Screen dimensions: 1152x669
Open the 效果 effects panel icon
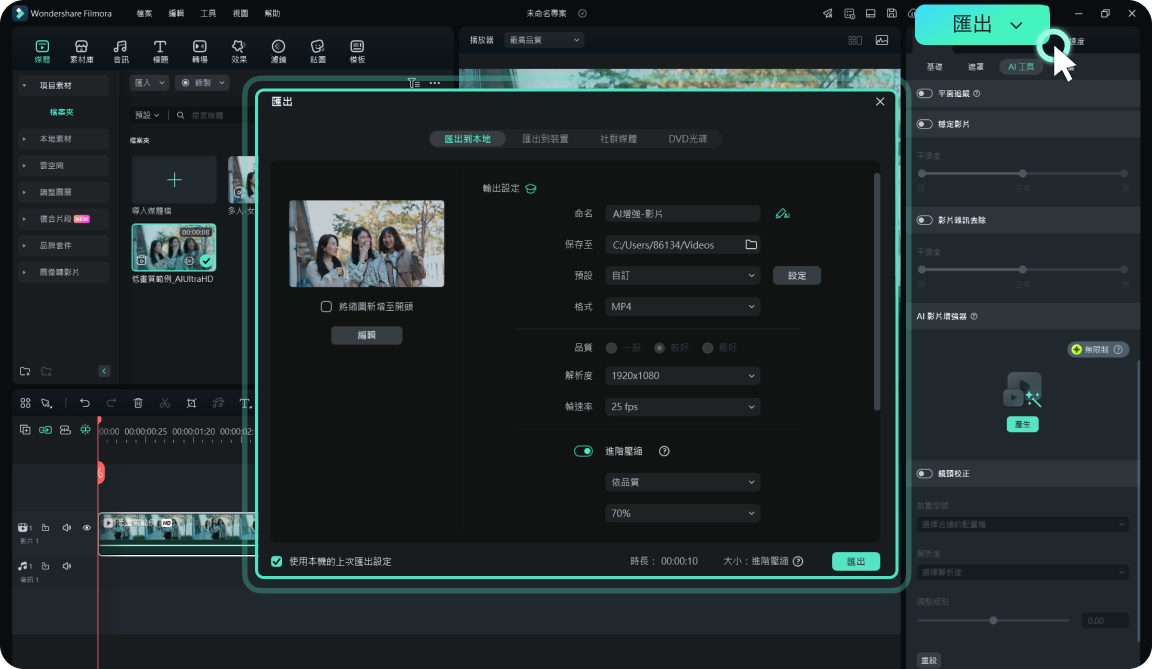click(238, 51)
